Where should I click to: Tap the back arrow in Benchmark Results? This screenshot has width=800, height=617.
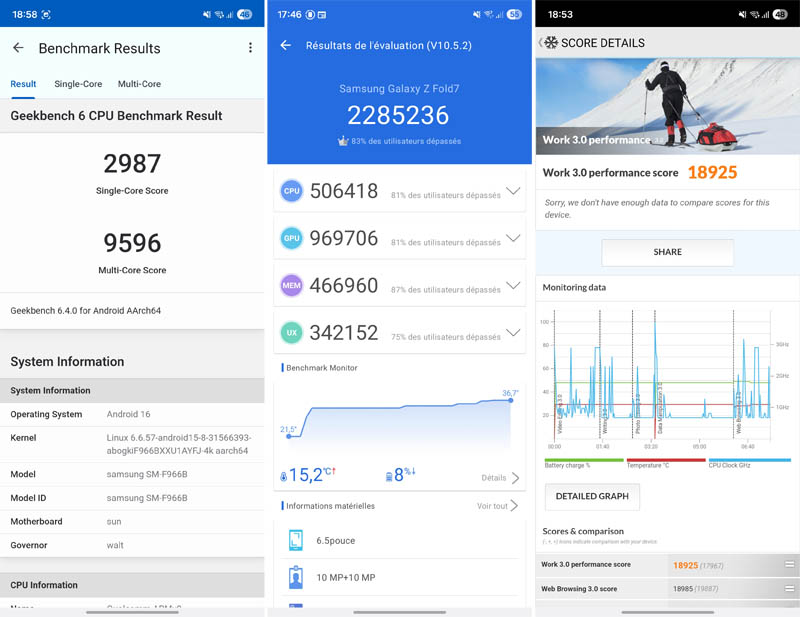[x=18, y=48]
